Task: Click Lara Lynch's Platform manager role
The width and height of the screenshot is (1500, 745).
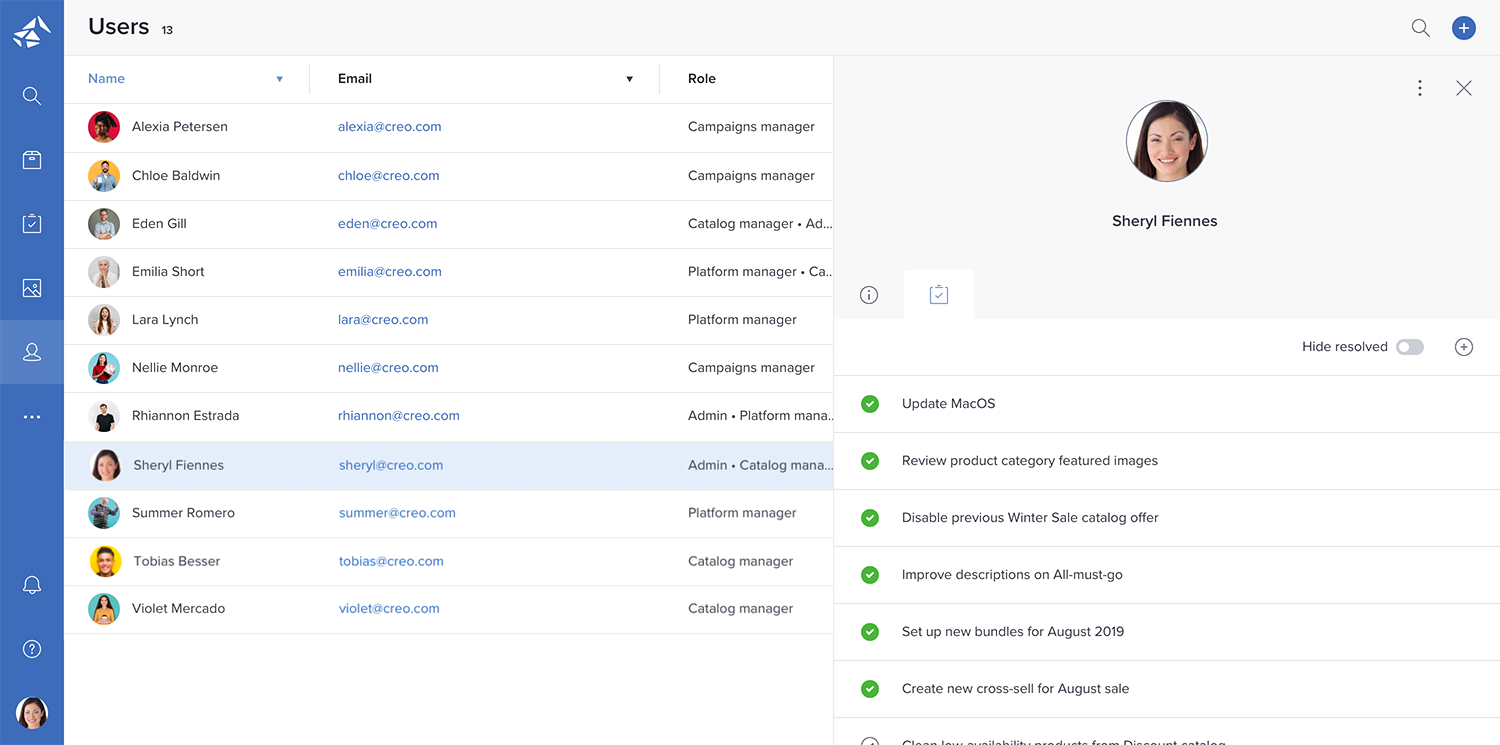Action: (x=742, y=320)
